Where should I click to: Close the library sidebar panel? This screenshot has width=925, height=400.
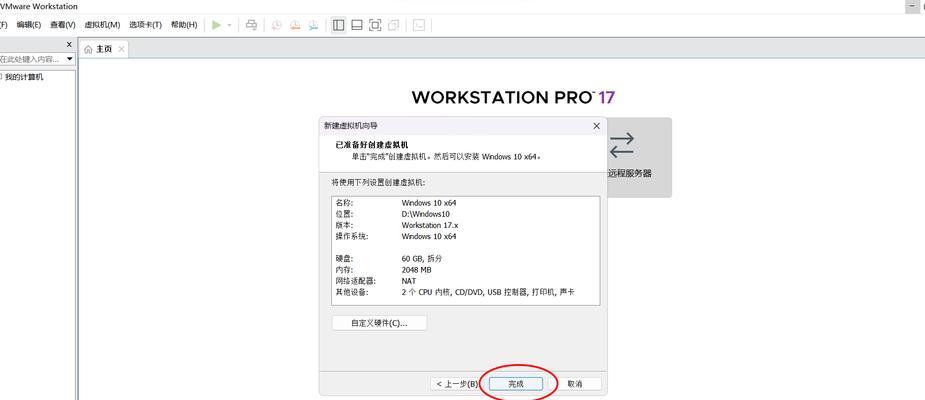click(x=69, y=44)
